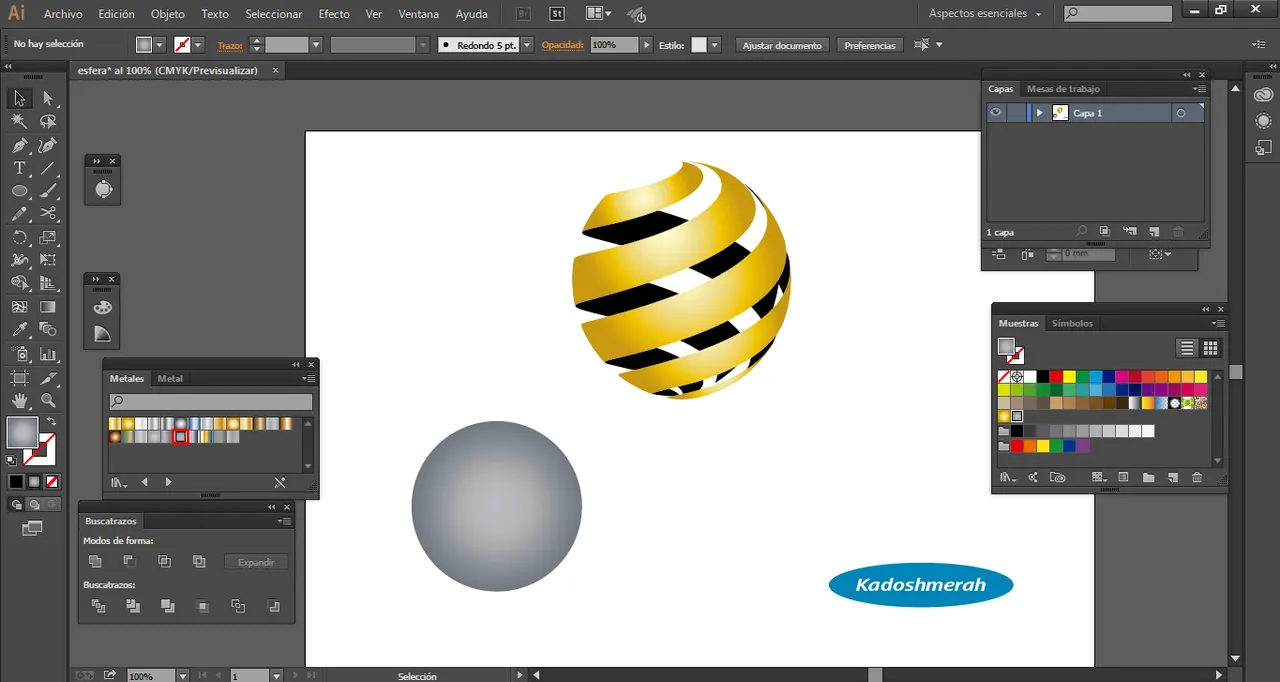The height and width of the screenshot is (682, 1280).
Task: Select the Magic Wand tool
Action: (x=19, y=121)
